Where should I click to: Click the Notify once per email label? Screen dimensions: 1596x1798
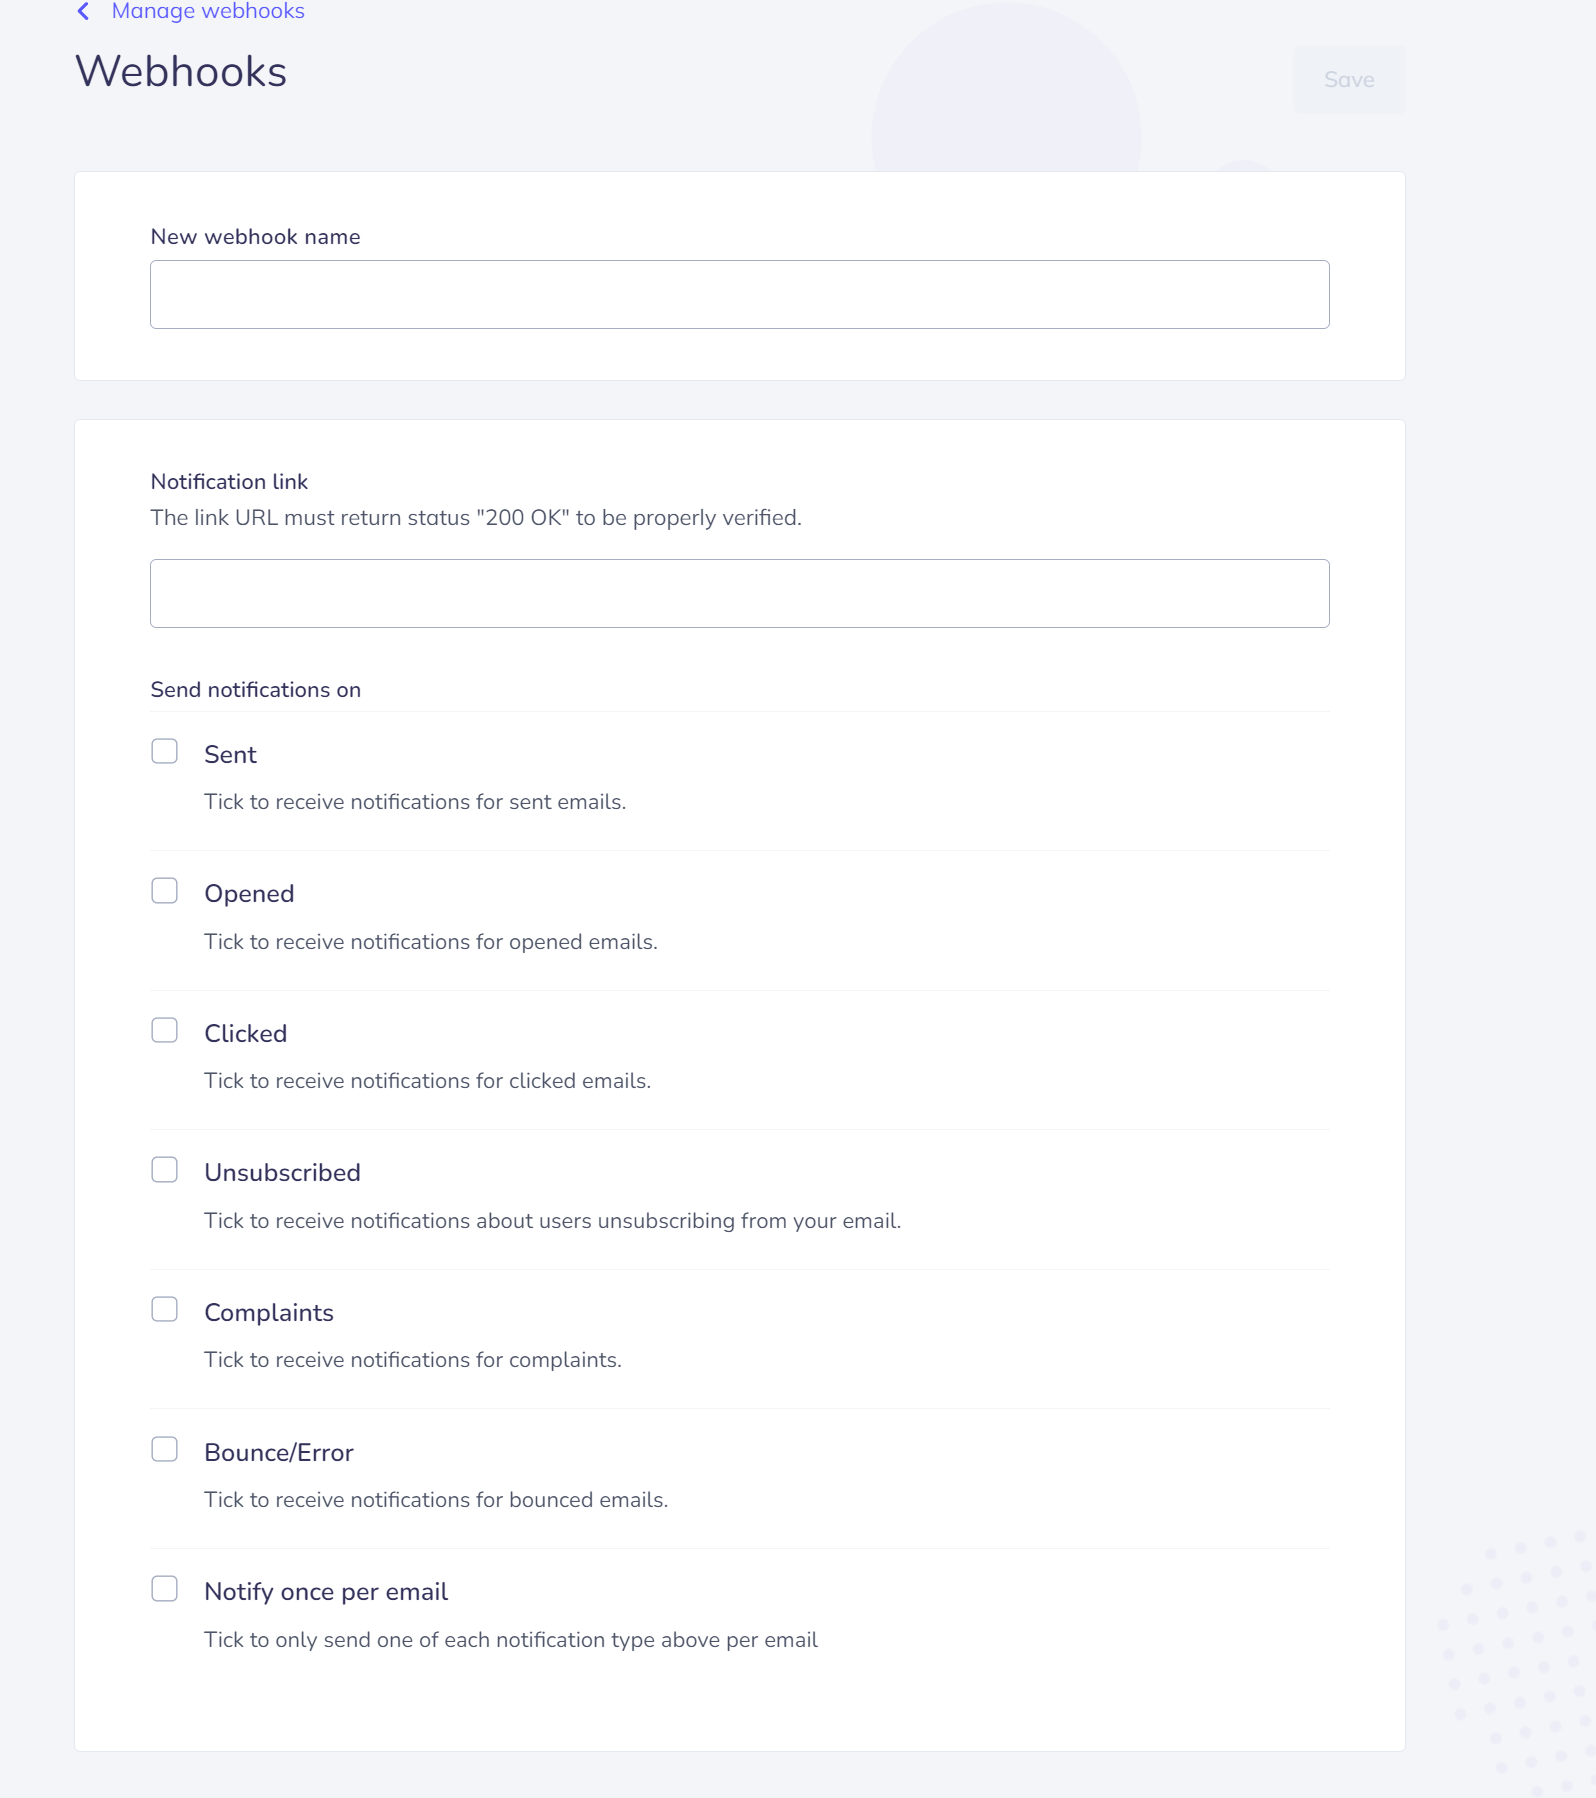click(326, 1592)
